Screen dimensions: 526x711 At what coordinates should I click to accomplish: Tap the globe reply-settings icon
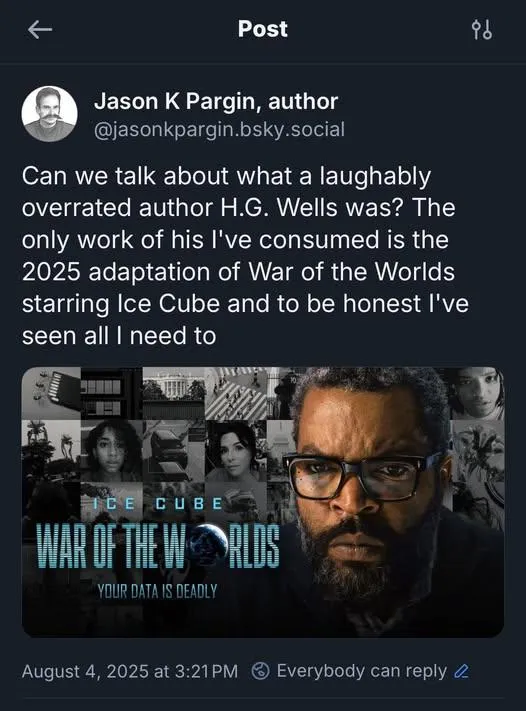pos(261,671)
